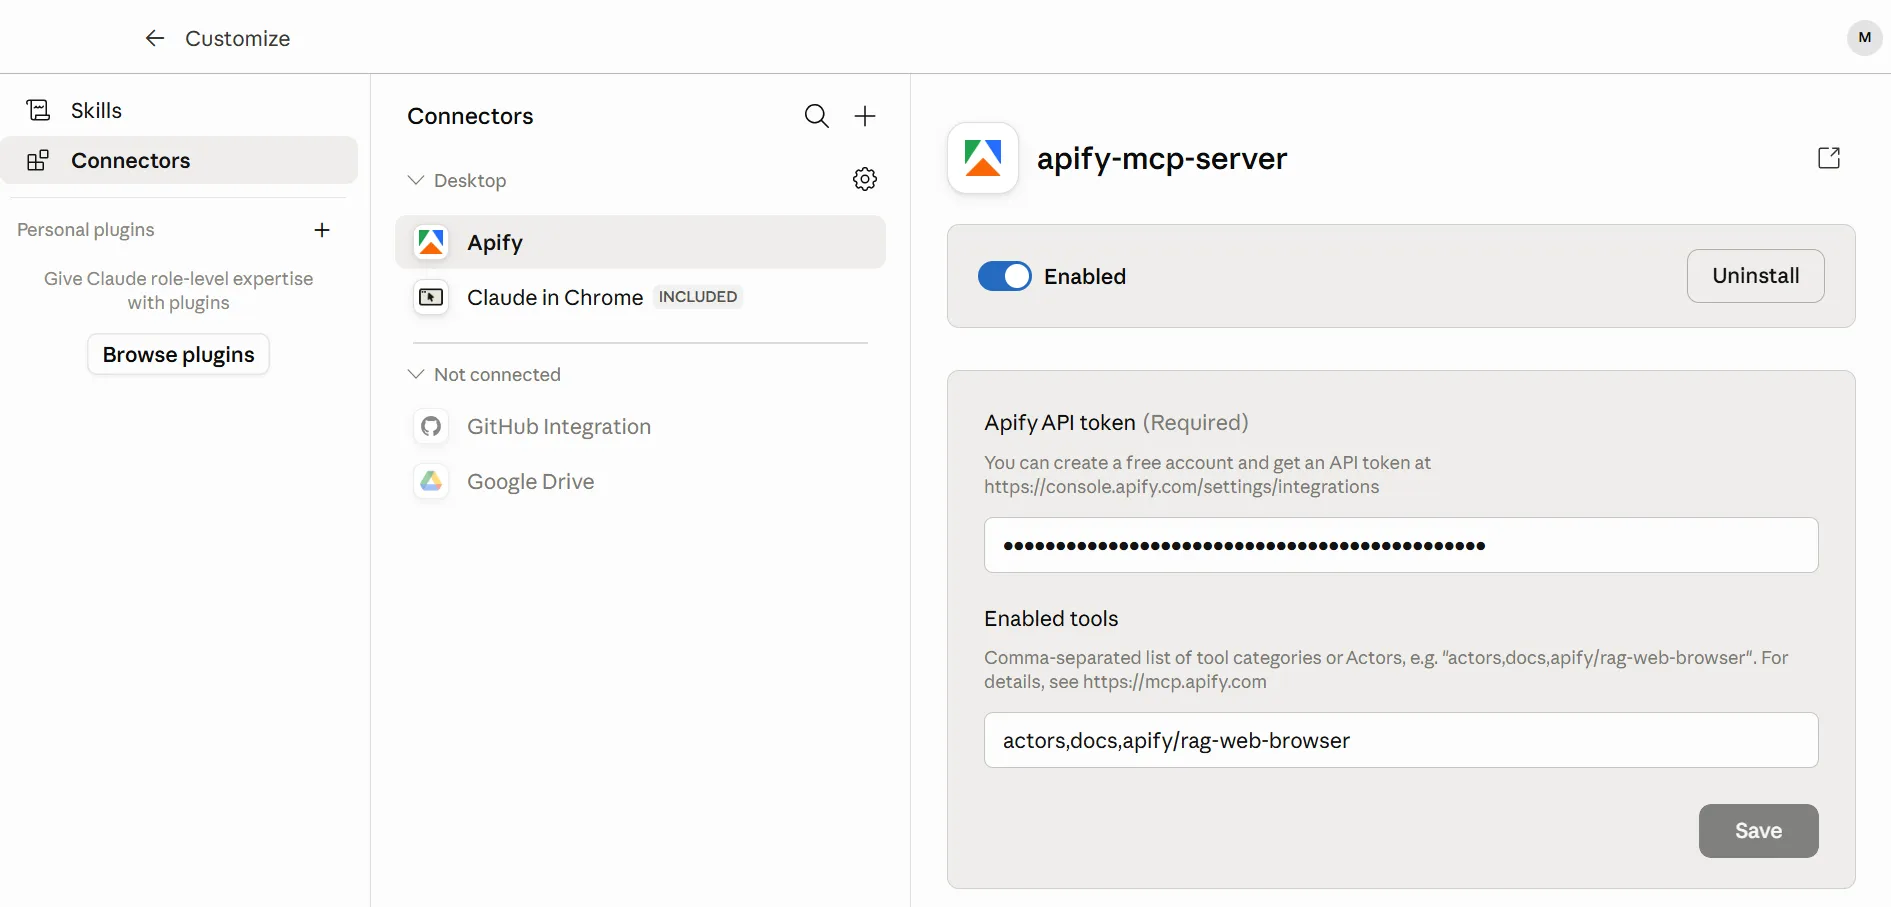The width and height of the screenshot is (1891, 907).
Task: Add a personal plugin with the plus icon
Action: point(322,230)
